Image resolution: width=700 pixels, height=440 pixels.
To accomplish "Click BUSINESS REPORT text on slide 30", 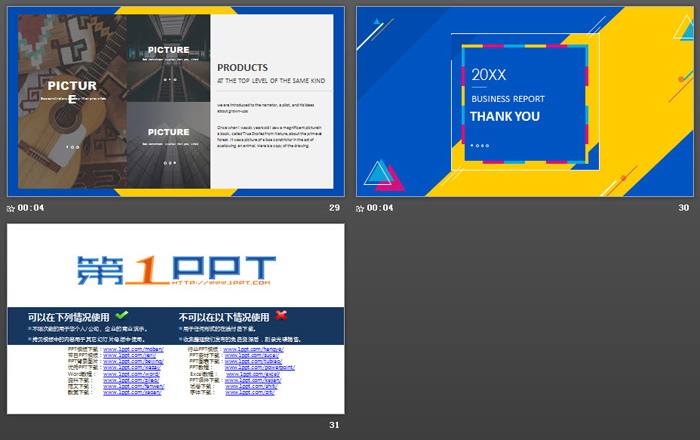I will 508,99.
